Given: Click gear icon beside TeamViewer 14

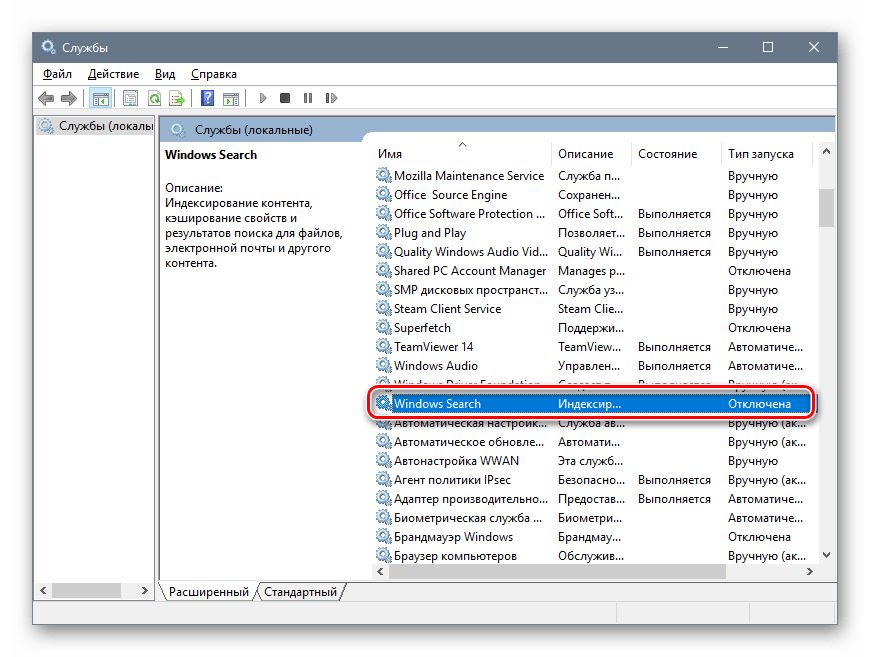Looking at the screenshot, I should (x=383, y=346).
